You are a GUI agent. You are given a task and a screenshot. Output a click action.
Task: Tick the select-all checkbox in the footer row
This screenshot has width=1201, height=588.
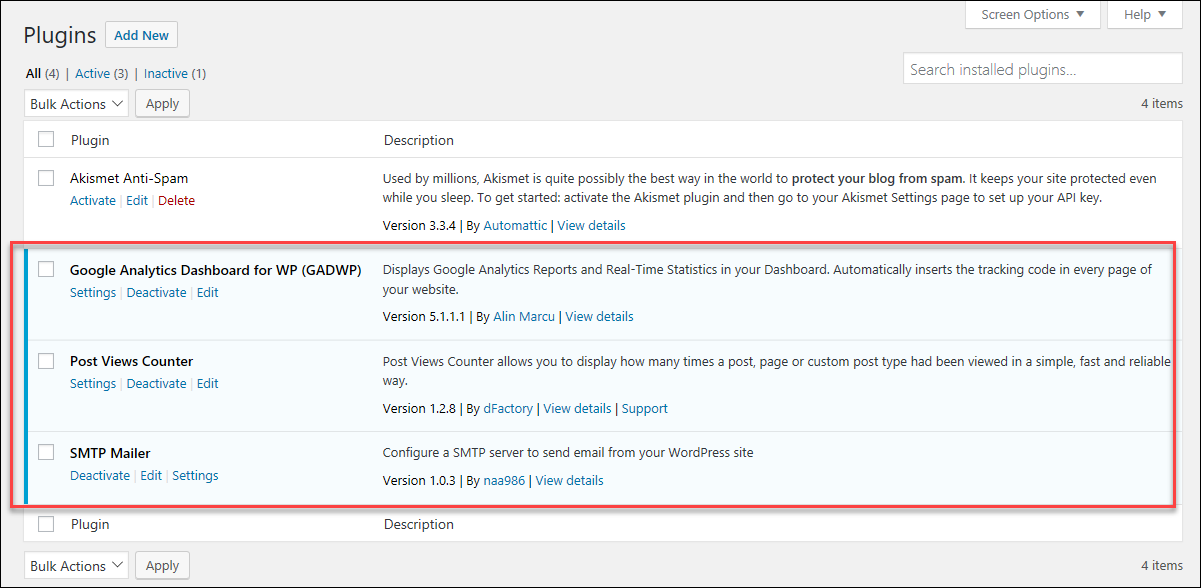[46, 523]
